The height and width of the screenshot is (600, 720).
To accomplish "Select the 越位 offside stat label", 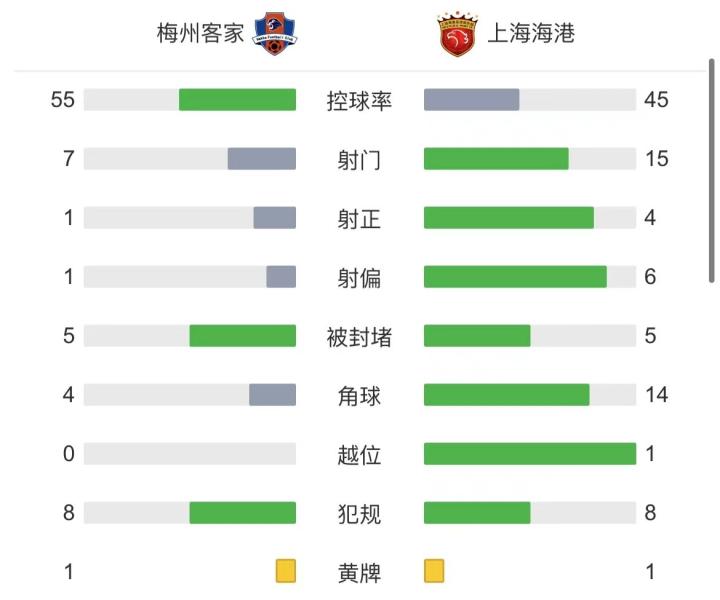I will click(x=360, y=455).
